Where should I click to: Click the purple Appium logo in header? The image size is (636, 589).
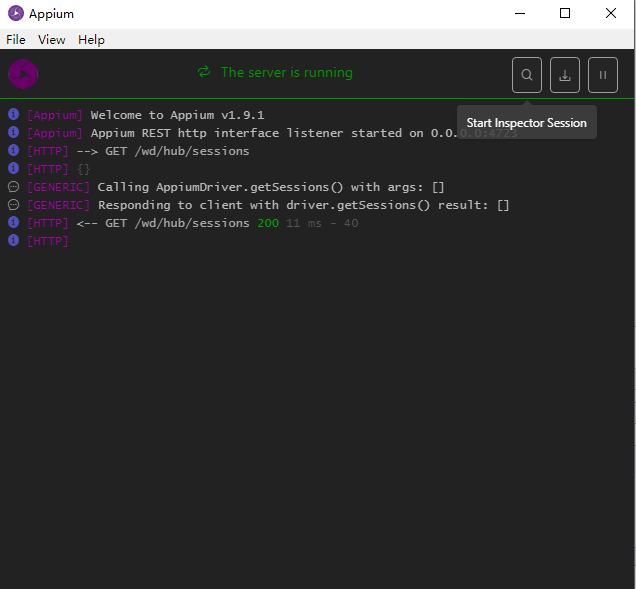(23, 74)
